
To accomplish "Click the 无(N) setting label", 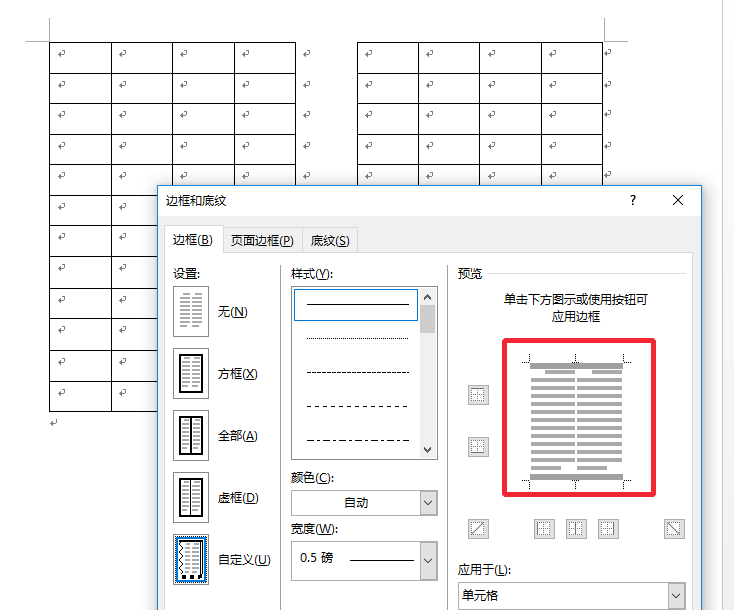I will (233, 312).
